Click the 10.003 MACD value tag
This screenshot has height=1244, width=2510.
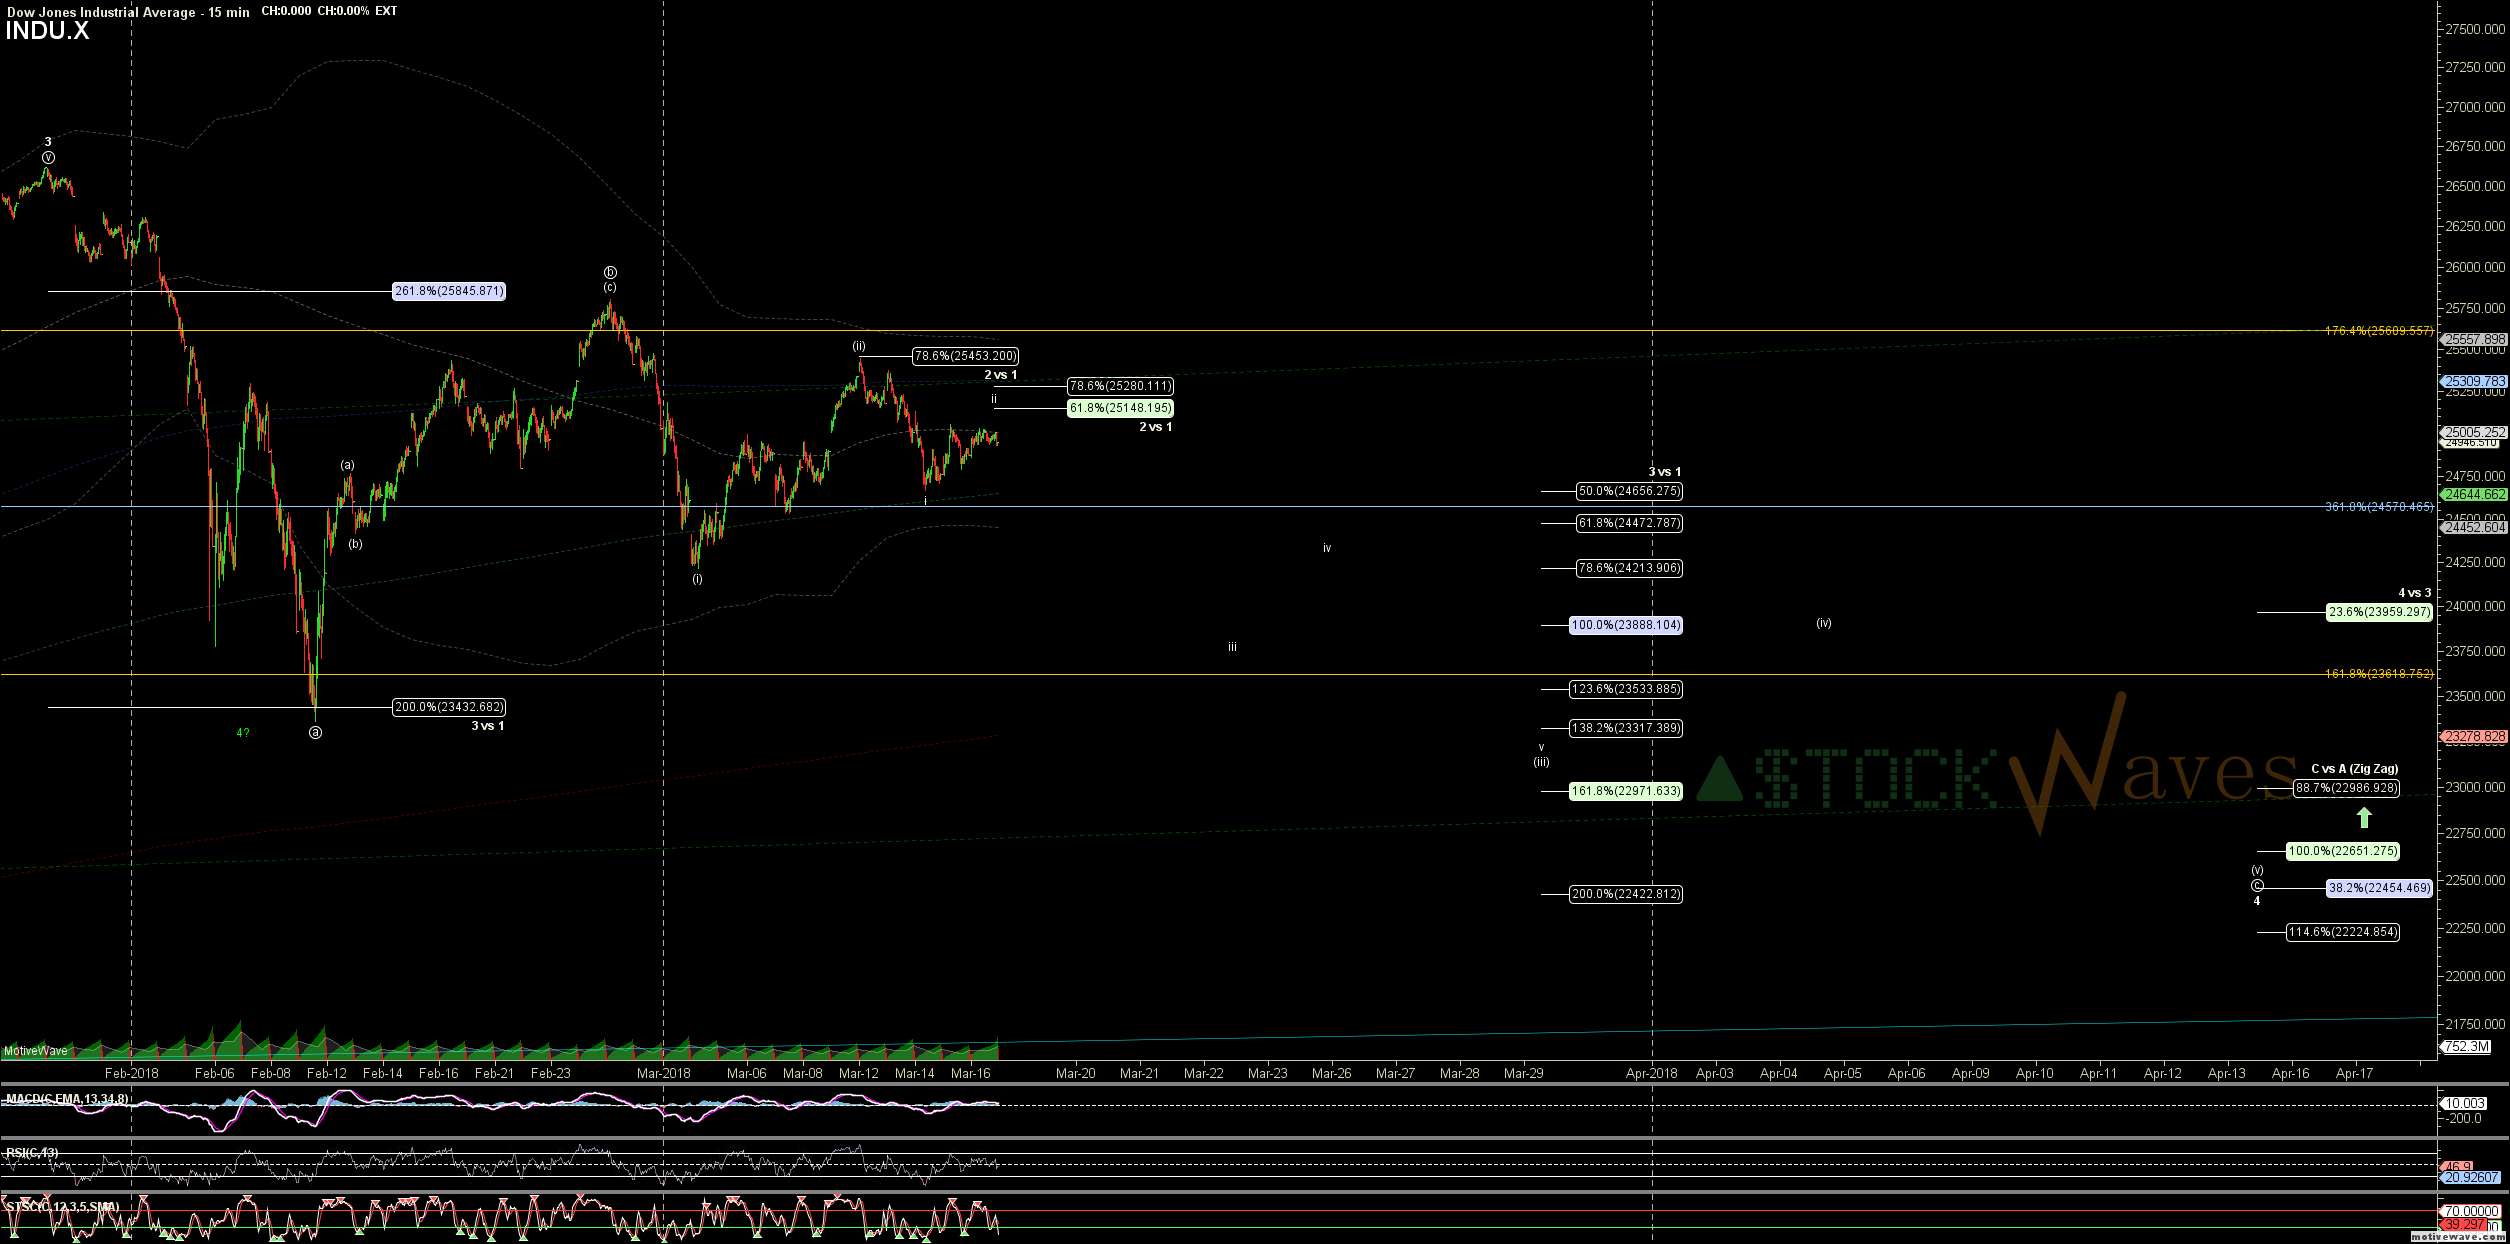(2465, 1103)
